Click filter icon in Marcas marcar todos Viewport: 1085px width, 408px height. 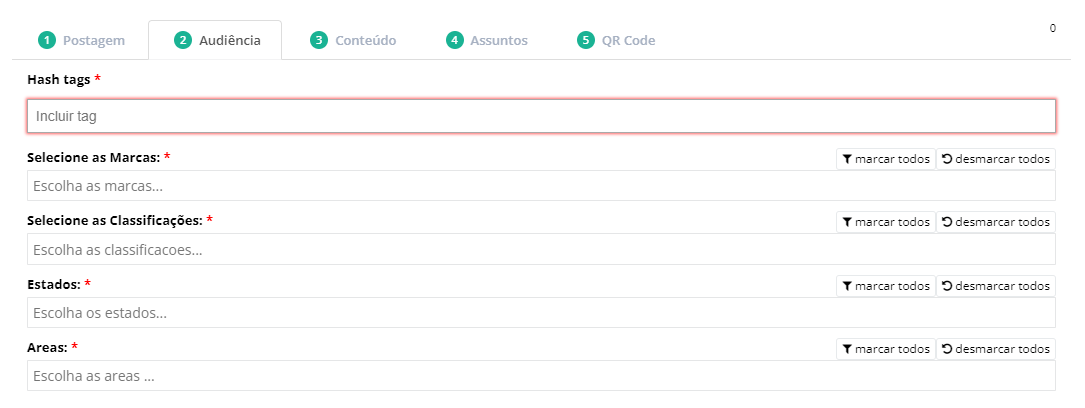[x=847, y=159]
